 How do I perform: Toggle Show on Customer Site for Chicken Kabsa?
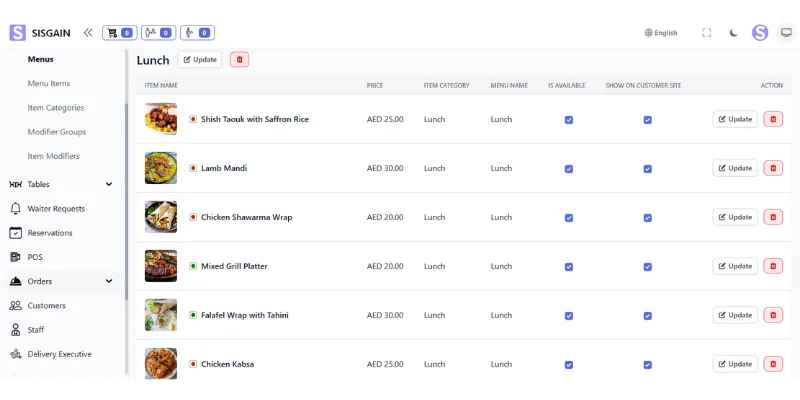tap(647, 365)
